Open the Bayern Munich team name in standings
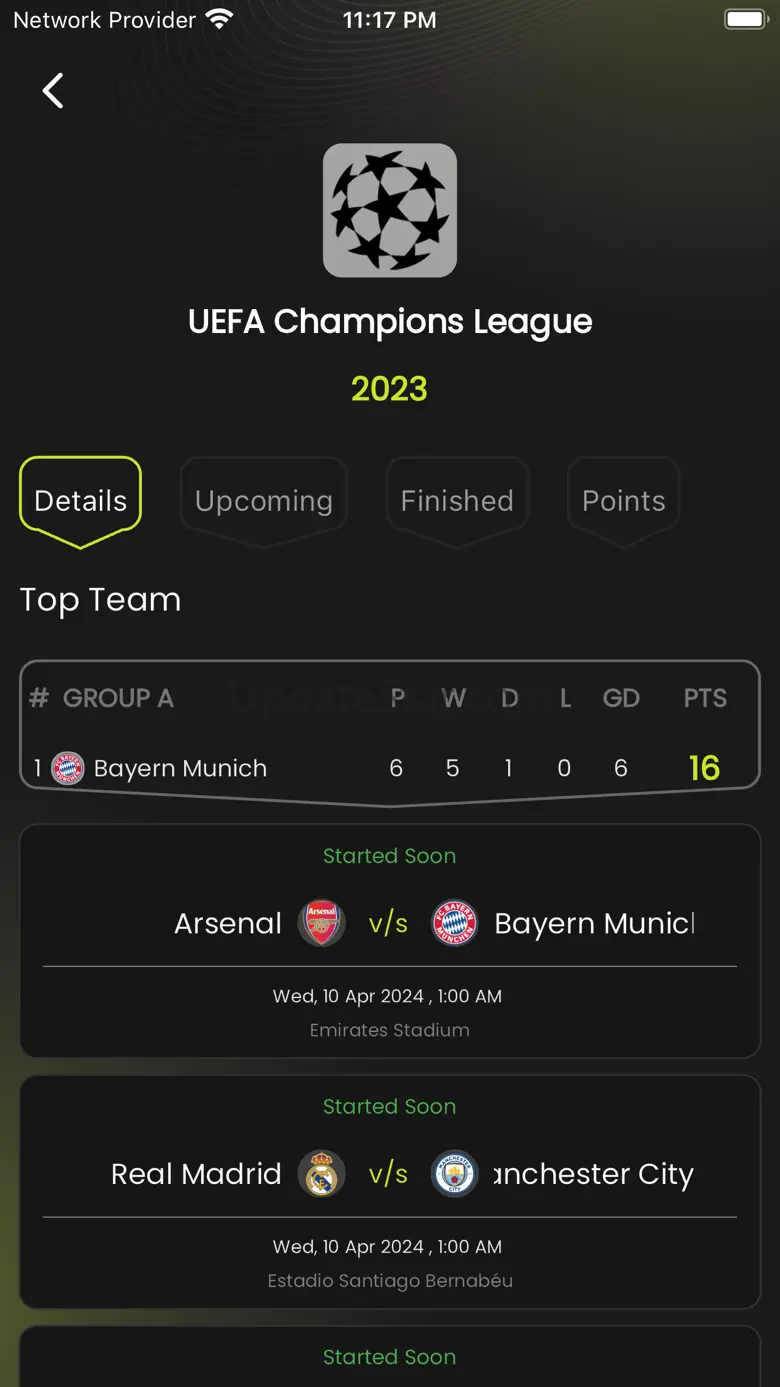780x1387 pixels. [180, 768]
